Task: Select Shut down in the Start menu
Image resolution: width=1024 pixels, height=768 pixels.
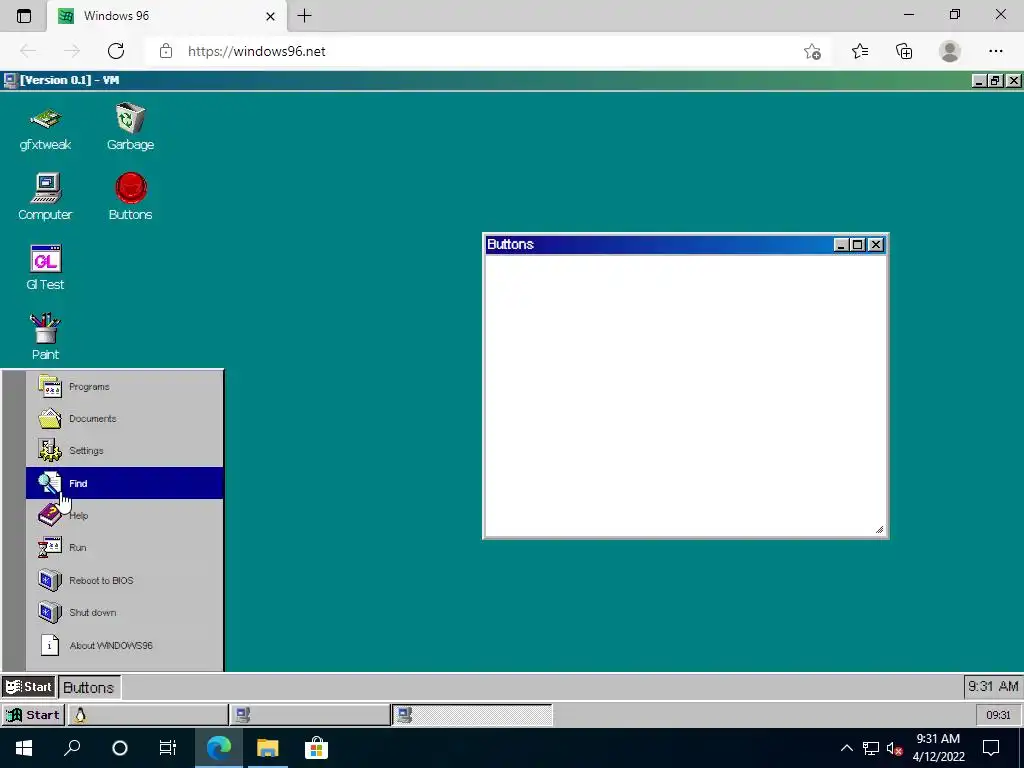Action: coord(125,613)
